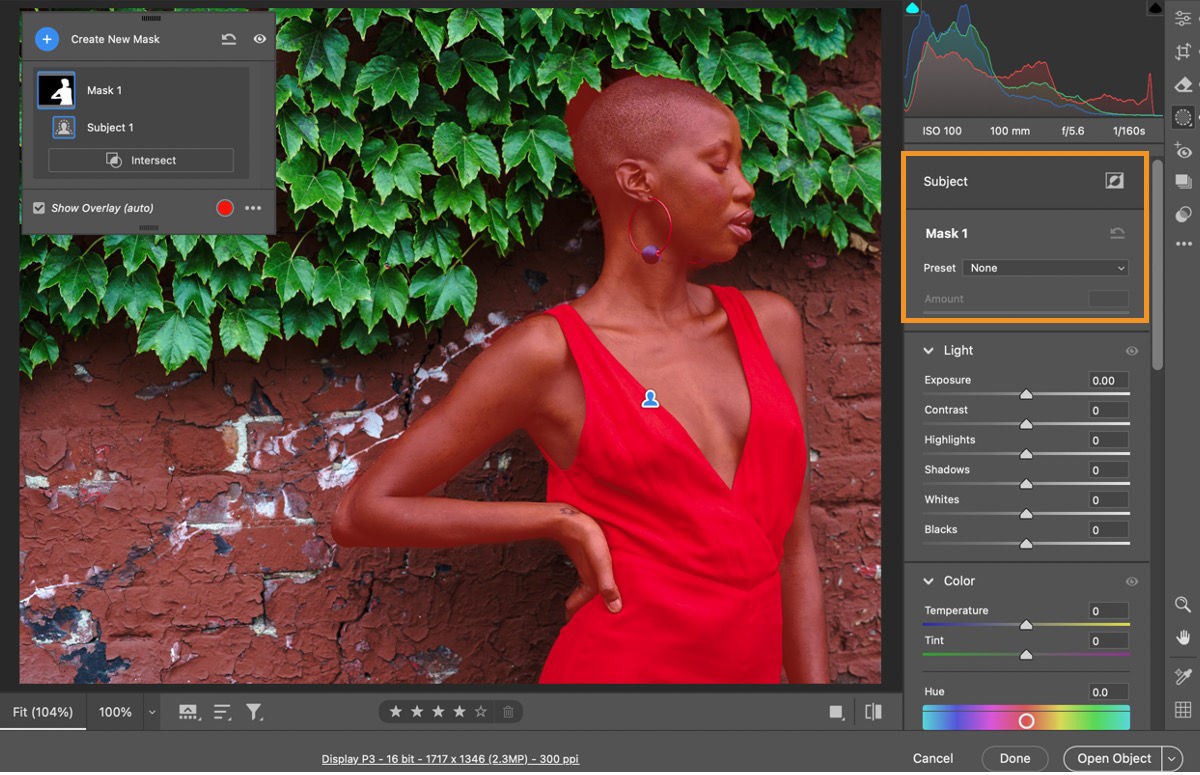
Task: Open the Healing tool
Action: tap(1183, 85)
